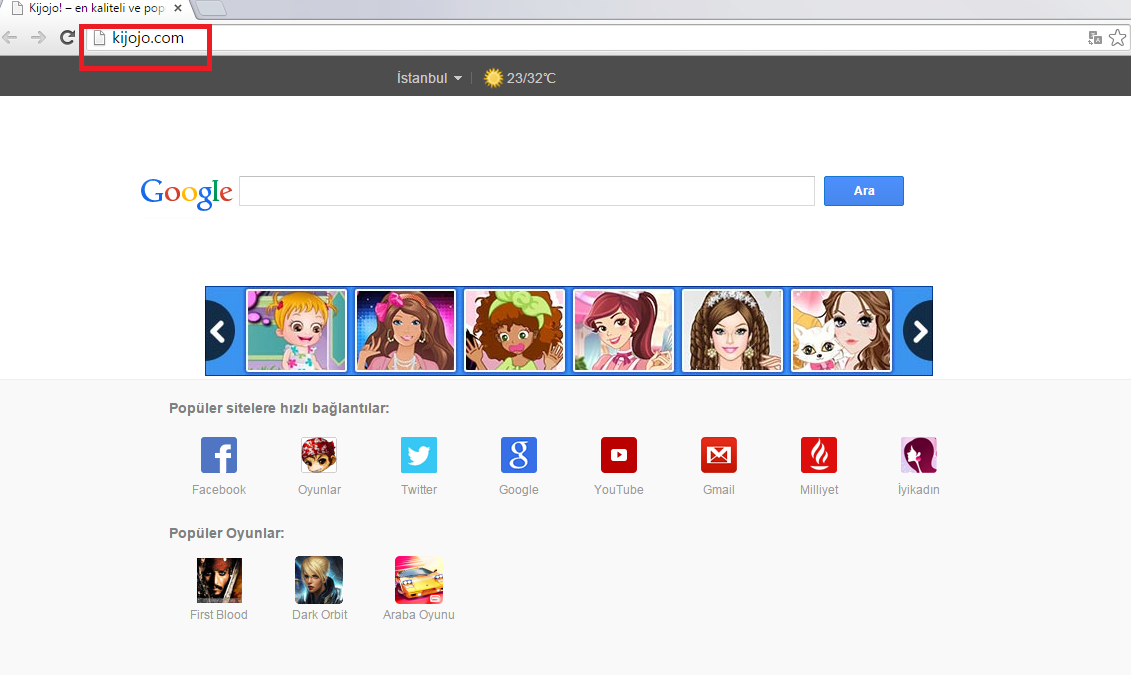Screen dimensions: 1131x675
Task: Click the Oyunlar games icon
Action: coord(319,455)
